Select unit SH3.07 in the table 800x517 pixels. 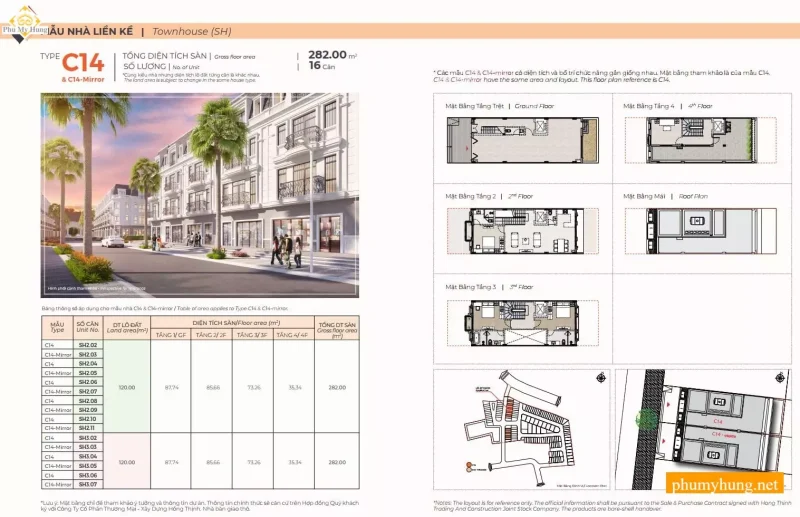click(87, 484)
